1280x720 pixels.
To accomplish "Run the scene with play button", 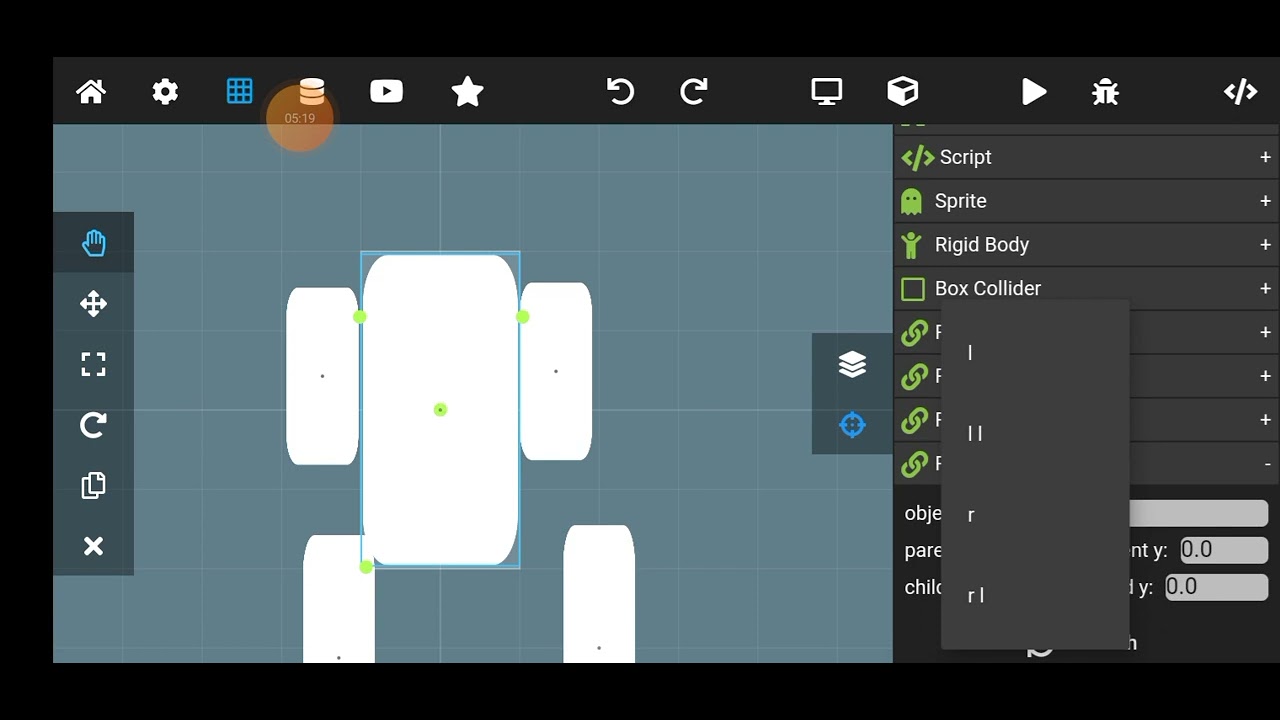I will click(1034, 92).
